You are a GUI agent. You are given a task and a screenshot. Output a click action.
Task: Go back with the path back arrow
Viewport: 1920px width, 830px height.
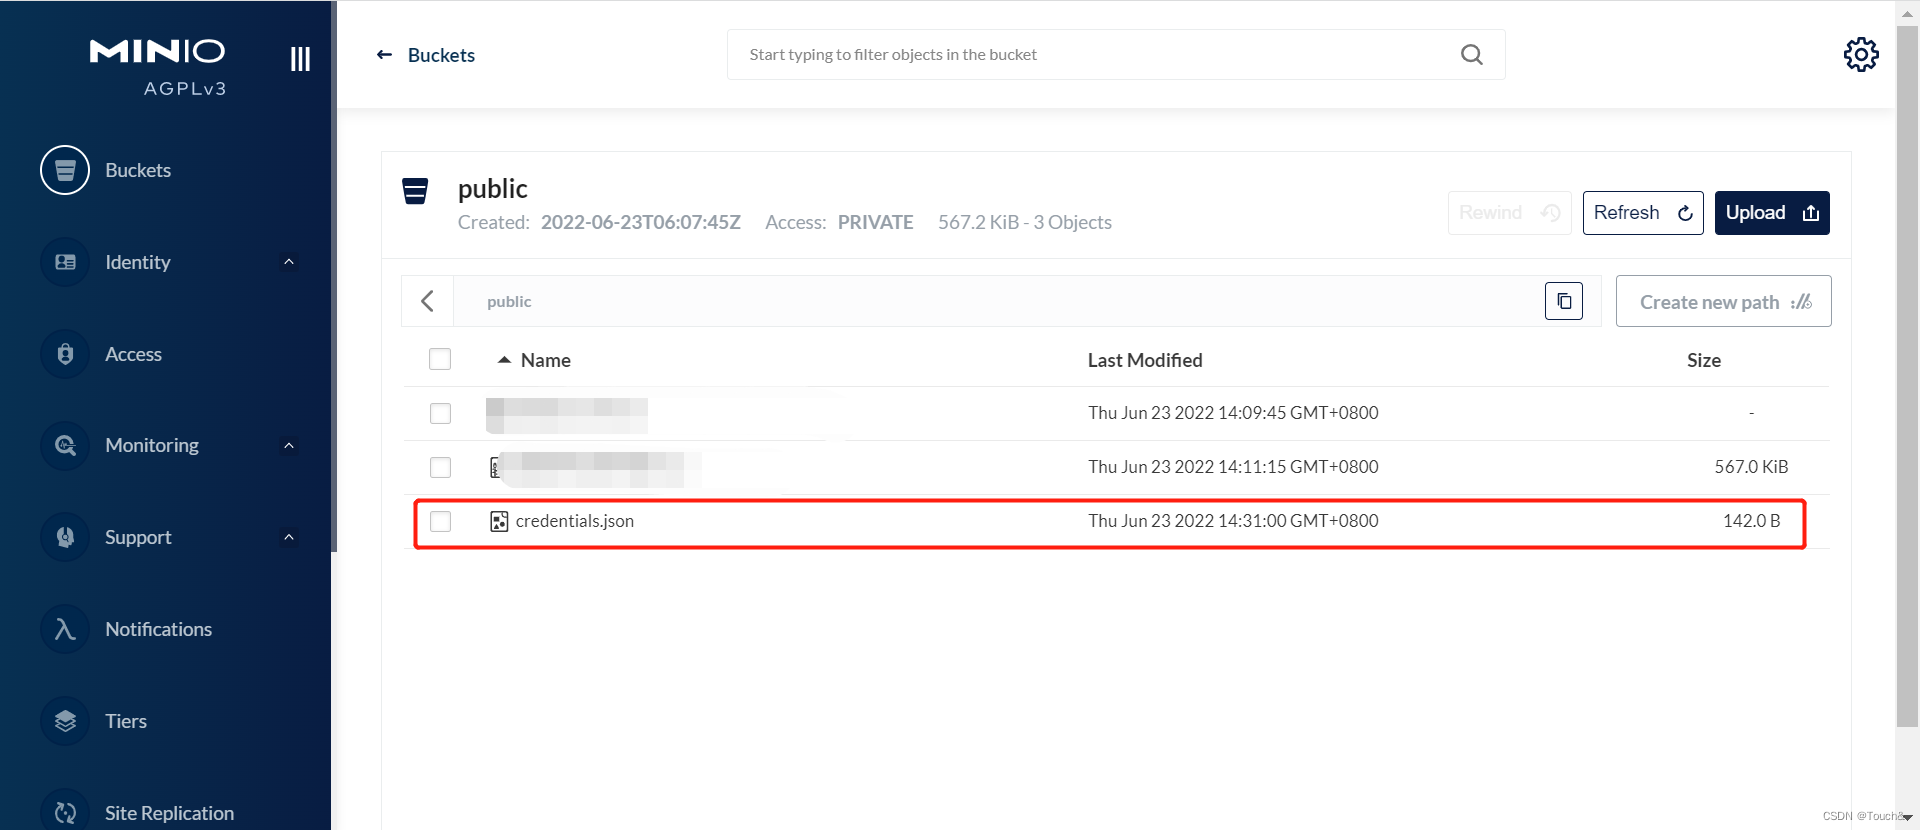(x=427, y=301)
